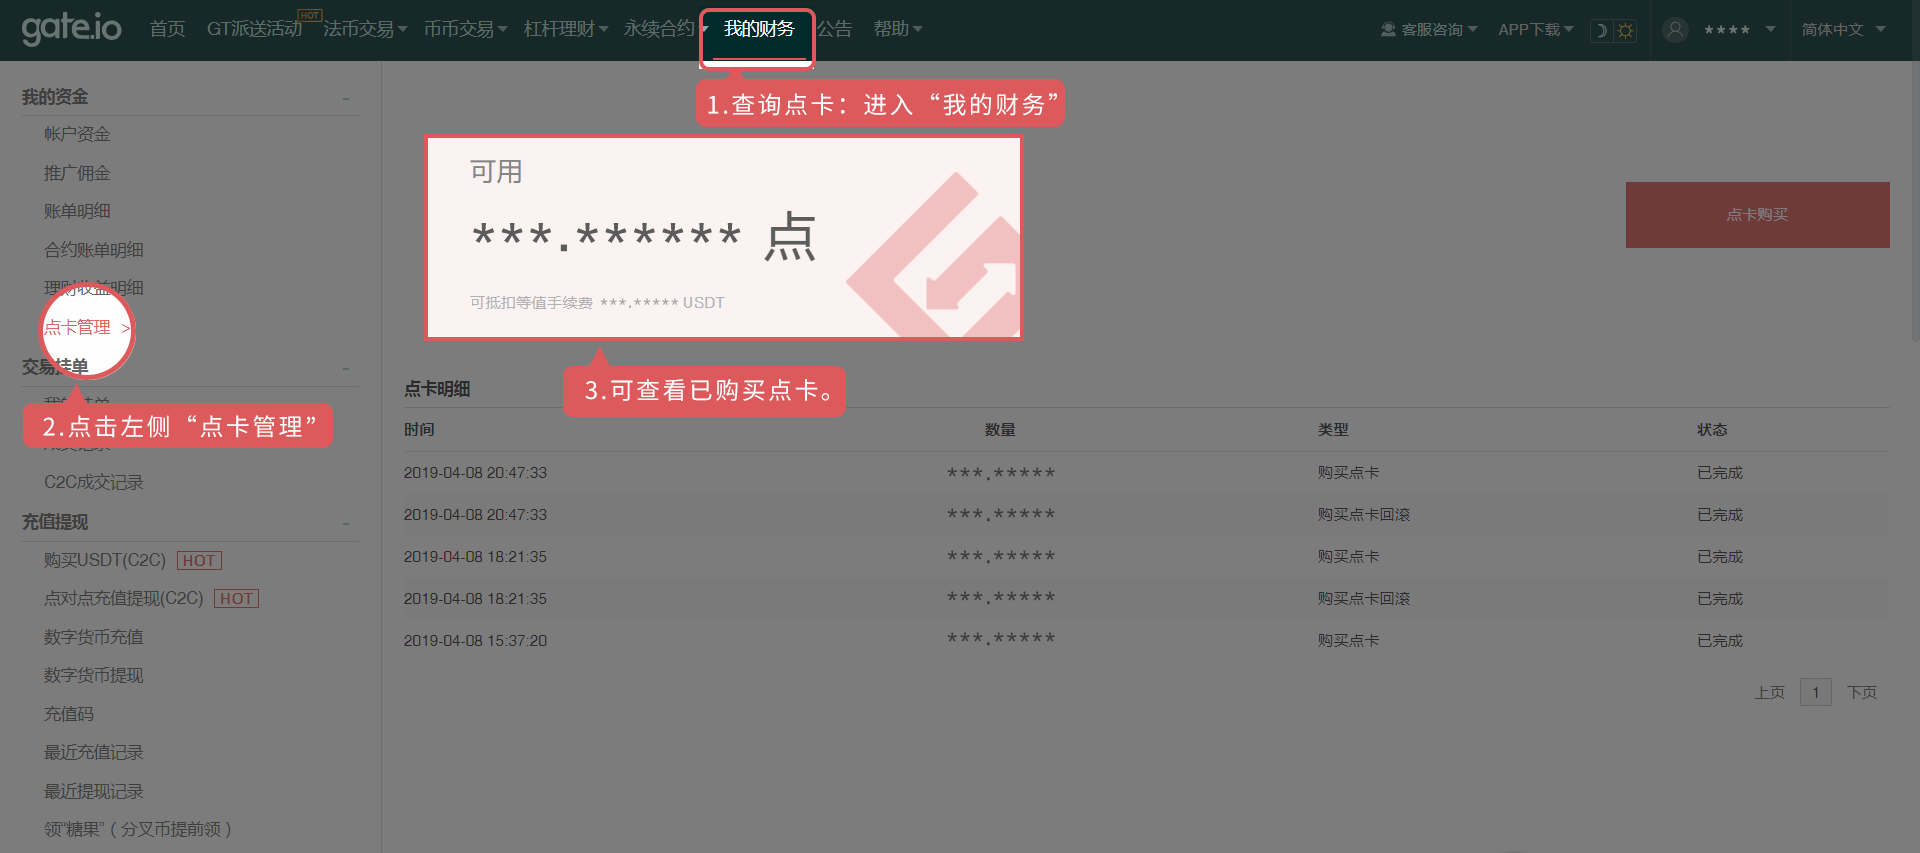Click 已完成 status in the 15:37:20 row
Image resolution: width=1920 pixels, height=853 pixels.
[x=1720, y=640]
